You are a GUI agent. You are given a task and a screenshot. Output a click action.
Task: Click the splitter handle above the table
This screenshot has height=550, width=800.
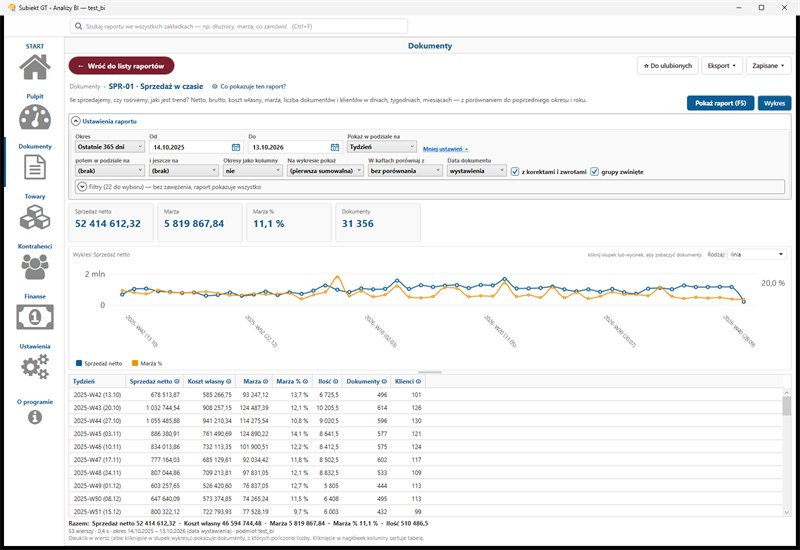pyautogui.click(x=430, y=372)
